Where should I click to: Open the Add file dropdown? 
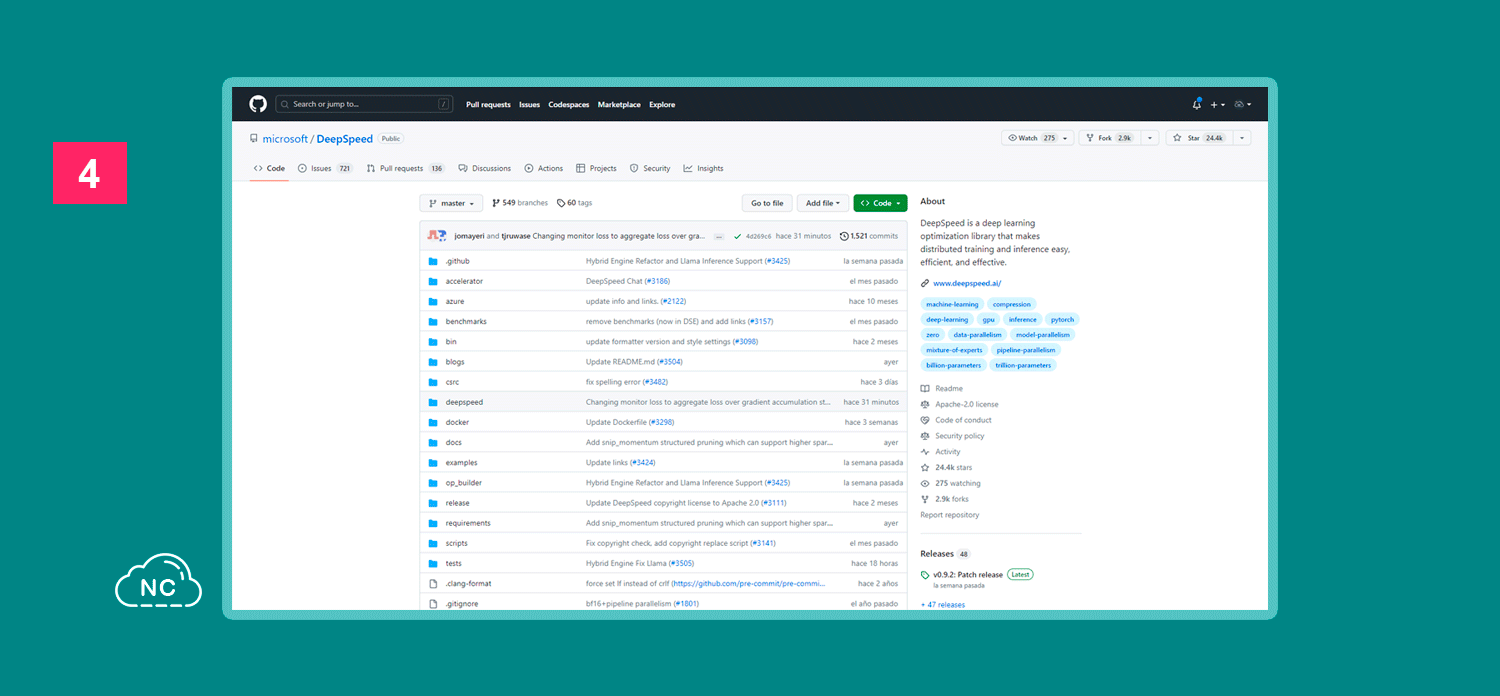pyautogui.click(x=823, y=203)
